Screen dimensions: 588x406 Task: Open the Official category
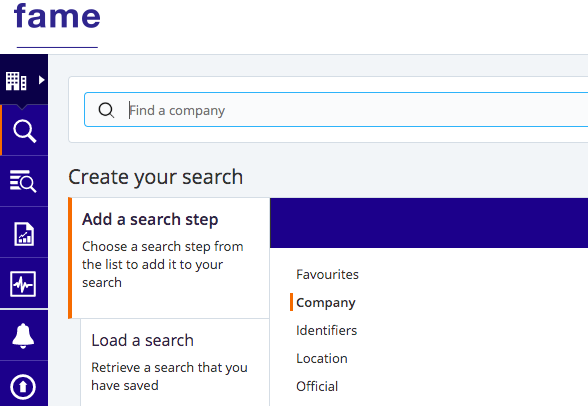(x=317, y=386)
